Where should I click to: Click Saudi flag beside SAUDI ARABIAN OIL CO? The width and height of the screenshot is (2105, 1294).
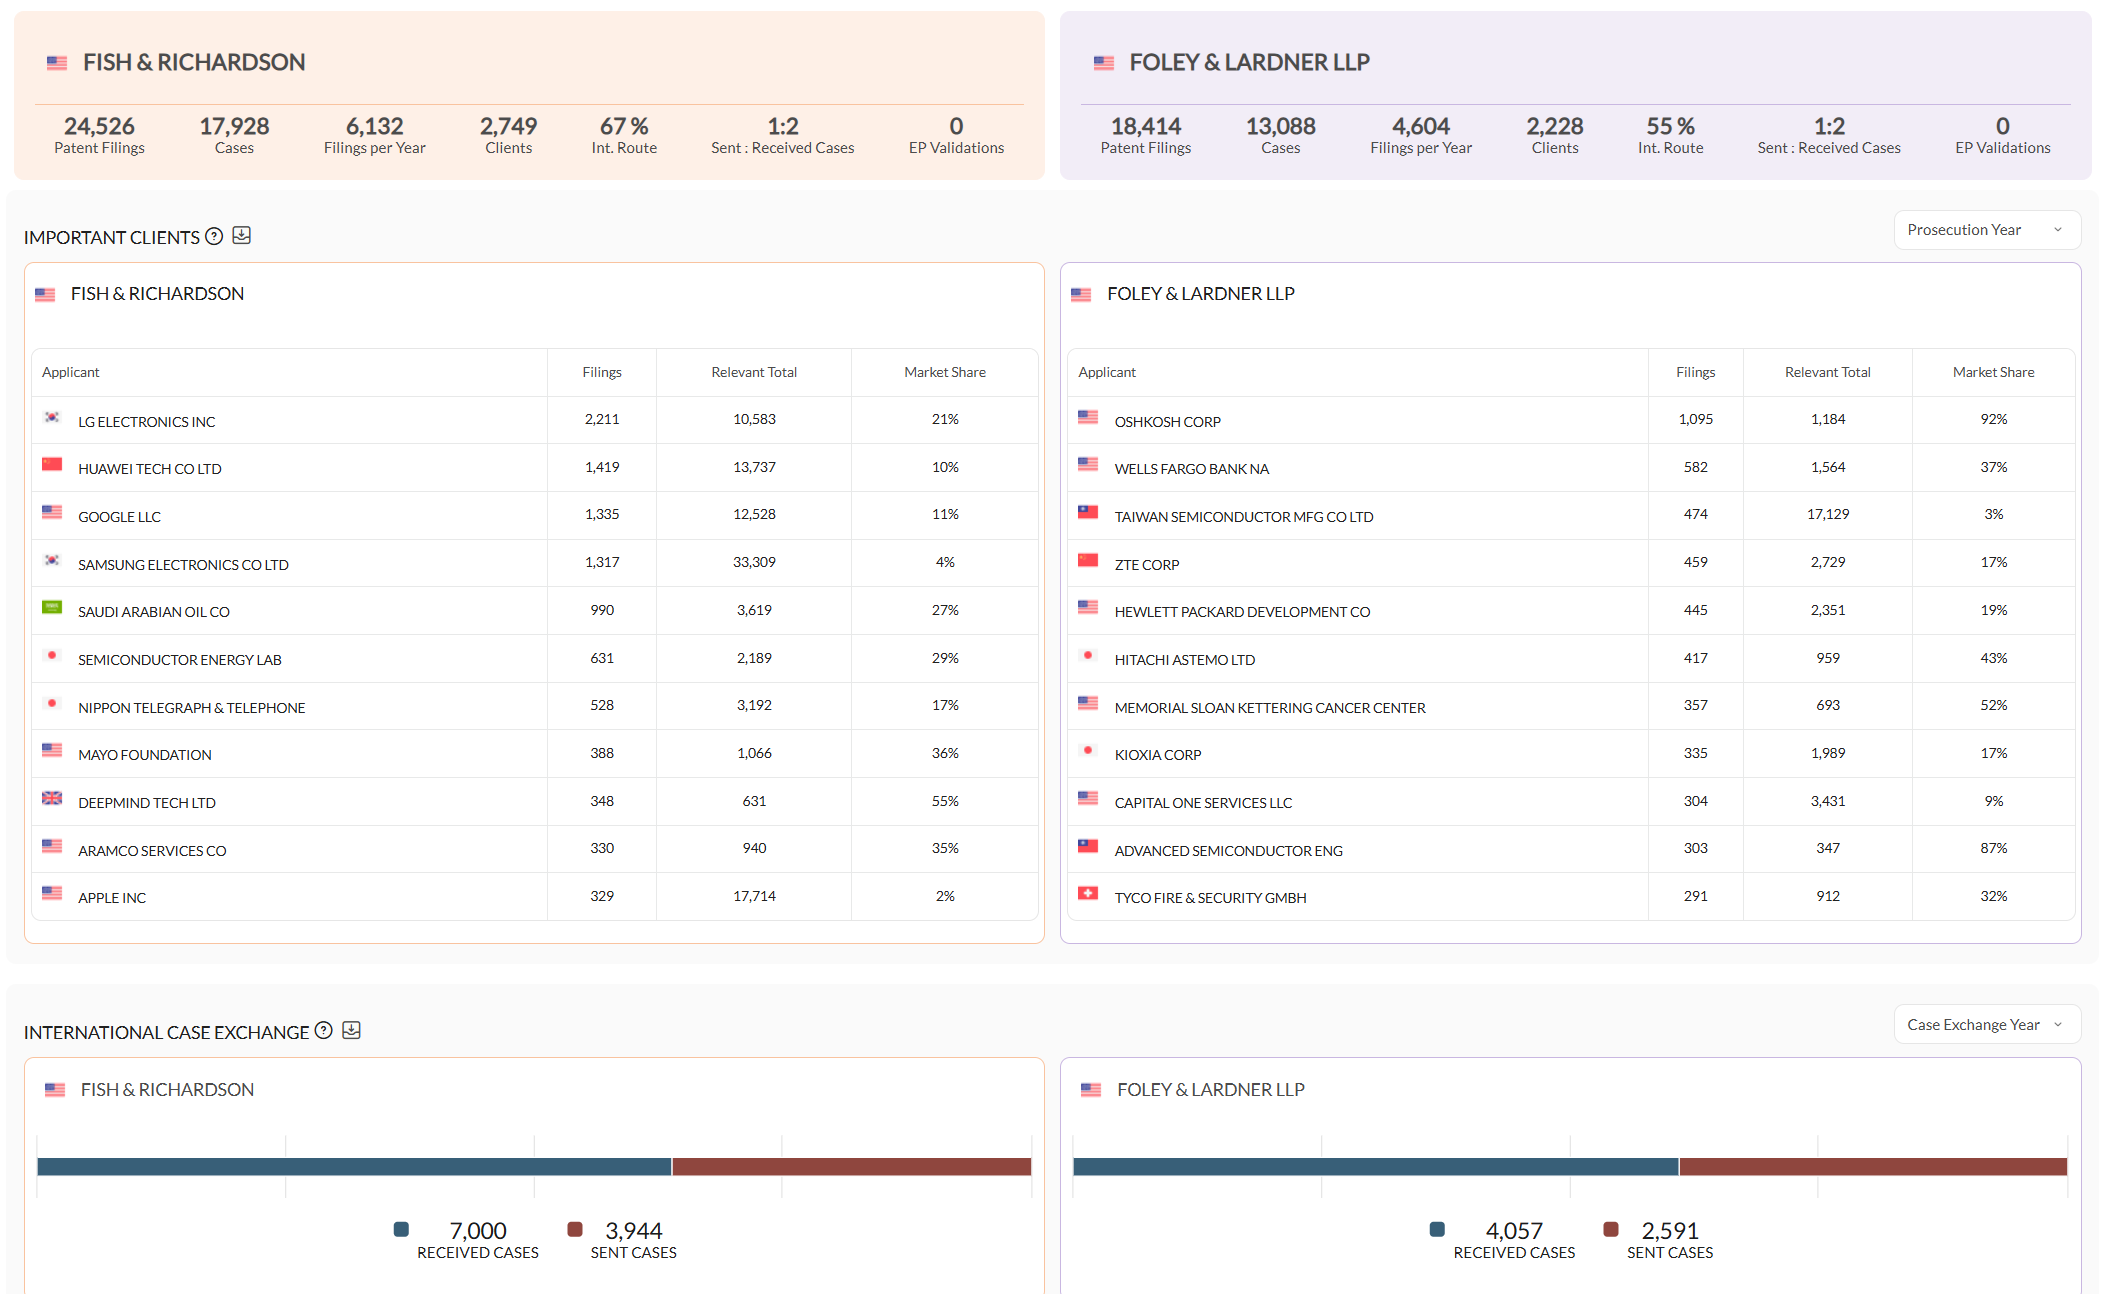pos(52,608)
